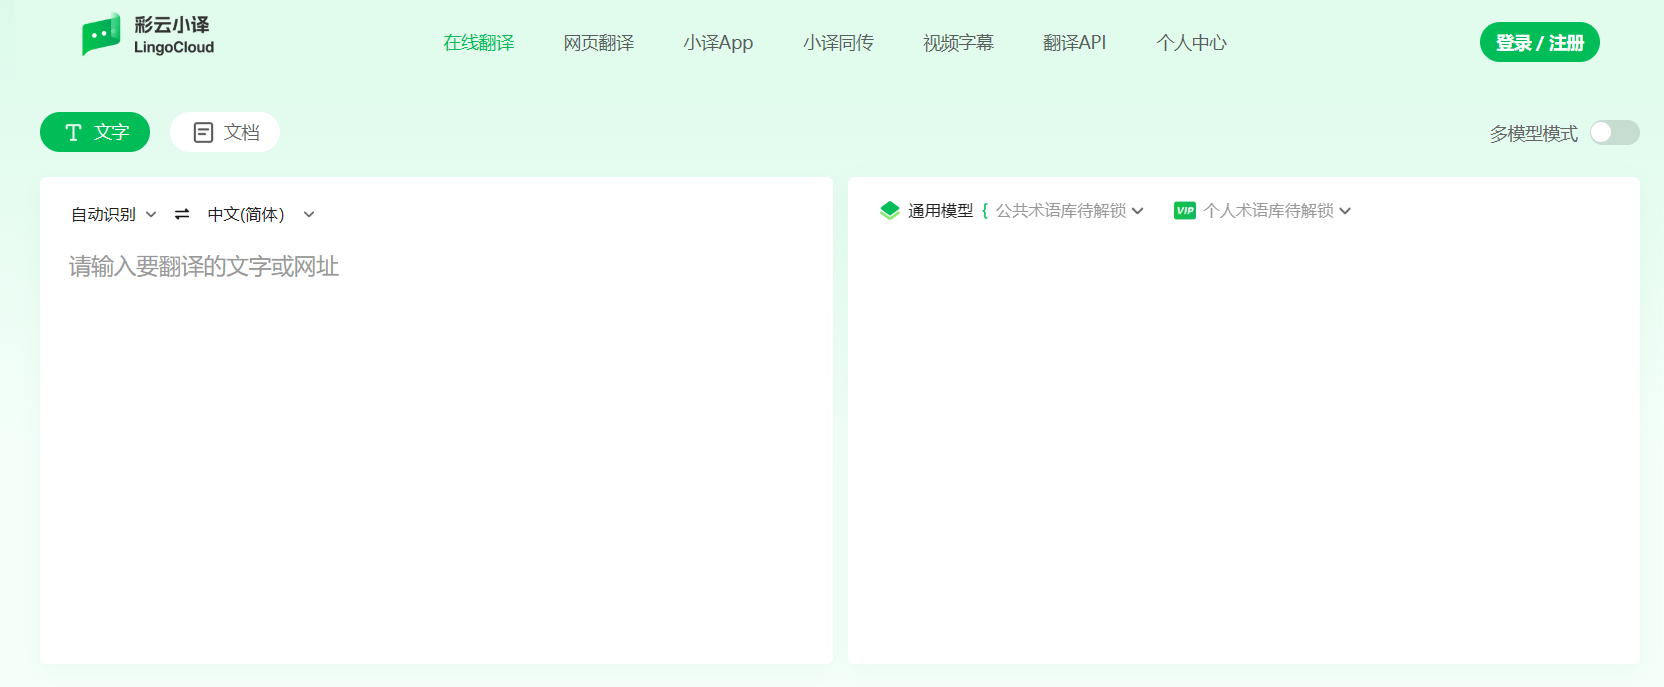This screenshot has height=687, width=1664.
Task: Select the 在线翻译 navigation link
Action: click(x=478, y=43)
